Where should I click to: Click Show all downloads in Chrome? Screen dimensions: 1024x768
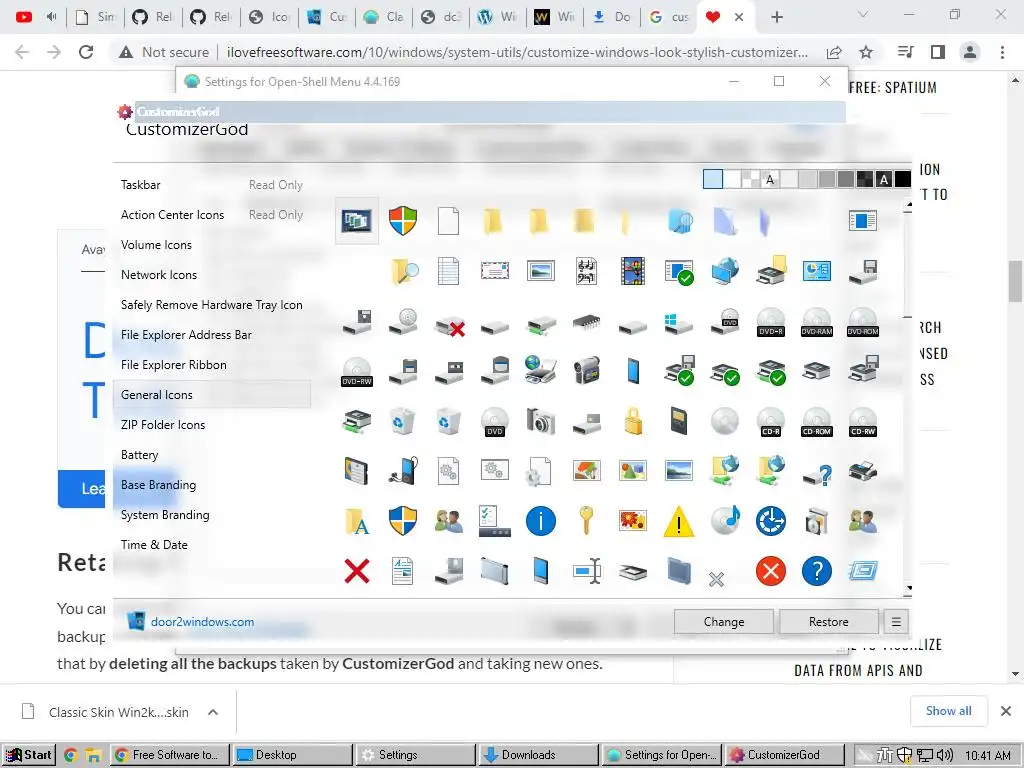pos(948,711)
